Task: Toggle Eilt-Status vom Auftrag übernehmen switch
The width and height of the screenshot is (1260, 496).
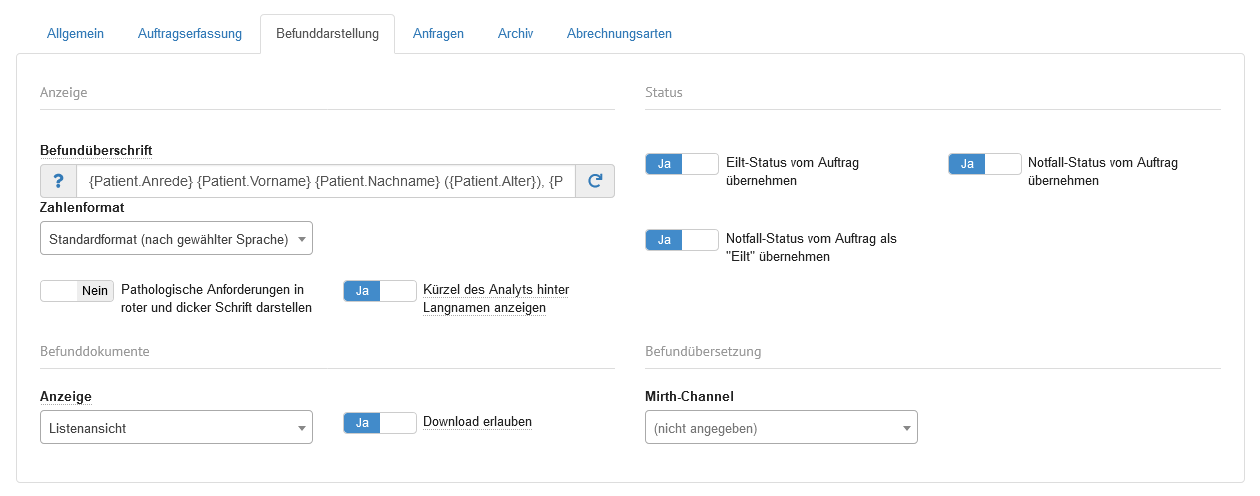Action: [x=682, y=164]
